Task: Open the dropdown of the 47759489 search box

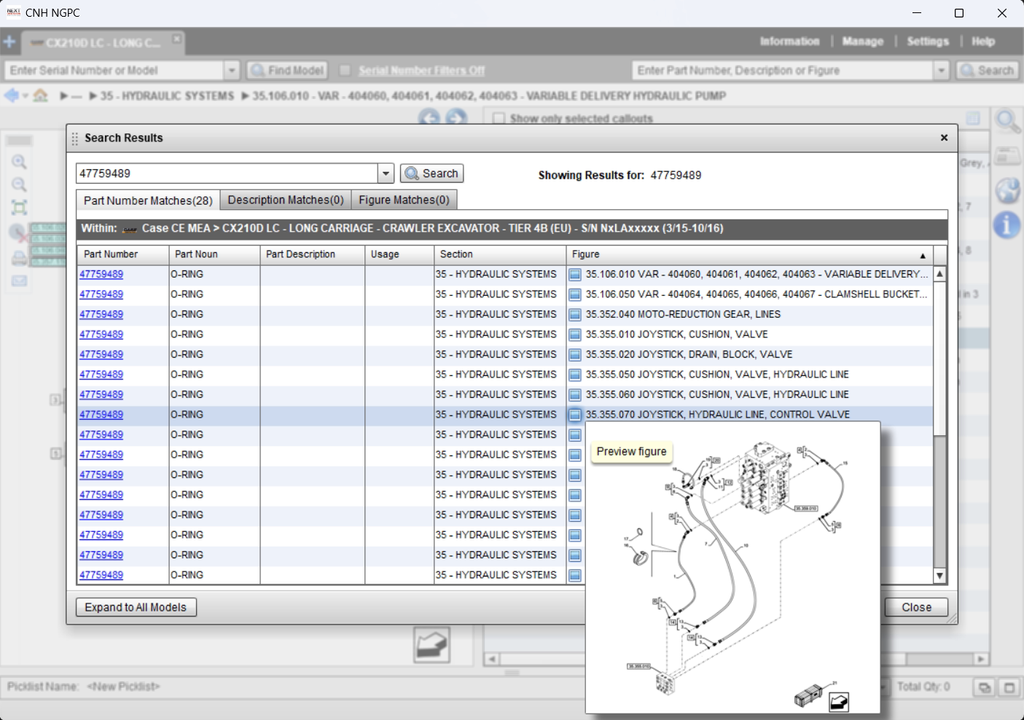Action: pyautogui.click(x=386, y=173)
